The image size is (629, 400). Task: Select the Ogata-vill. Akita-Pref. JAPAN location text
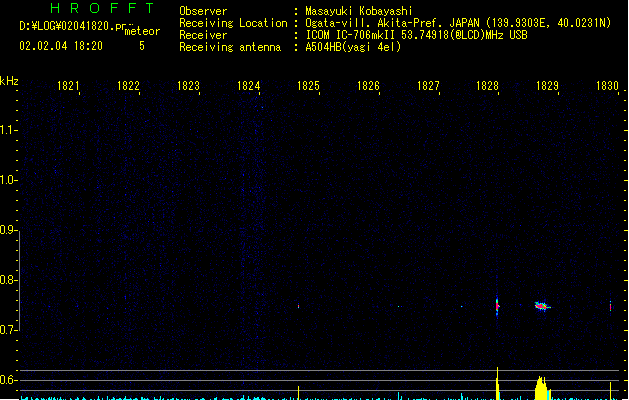pos(458,23)
